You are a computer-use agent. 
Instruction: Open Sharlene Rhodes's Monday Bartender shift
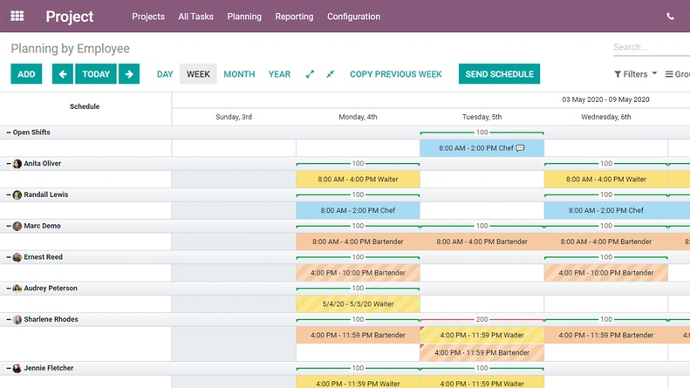358,335
